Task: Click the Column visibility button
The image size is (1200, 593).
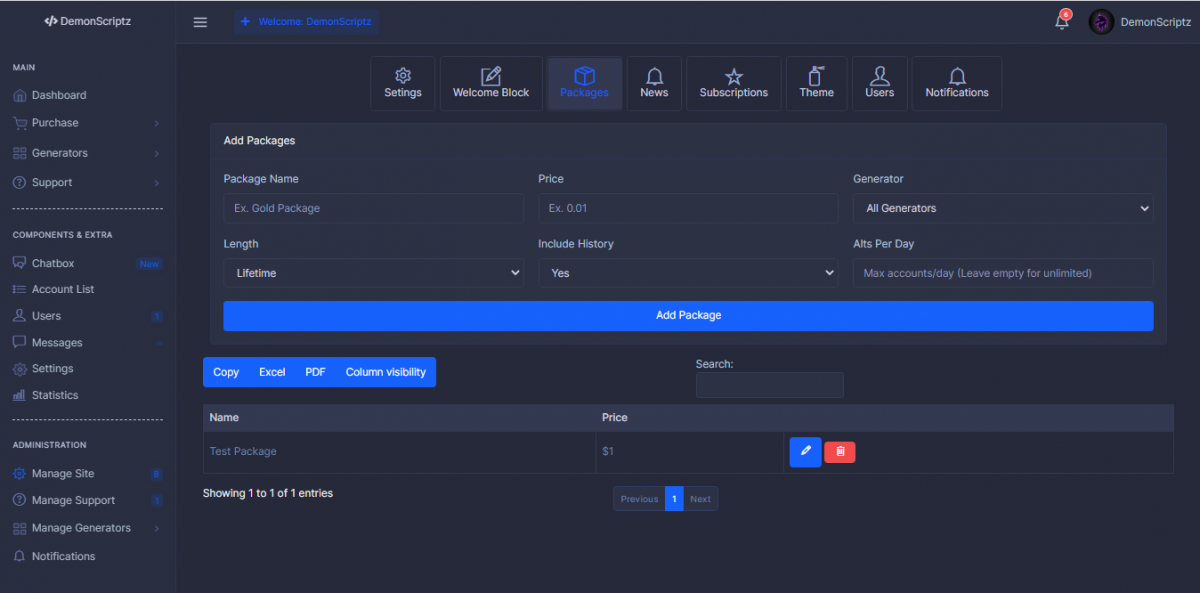Action: 385,372
